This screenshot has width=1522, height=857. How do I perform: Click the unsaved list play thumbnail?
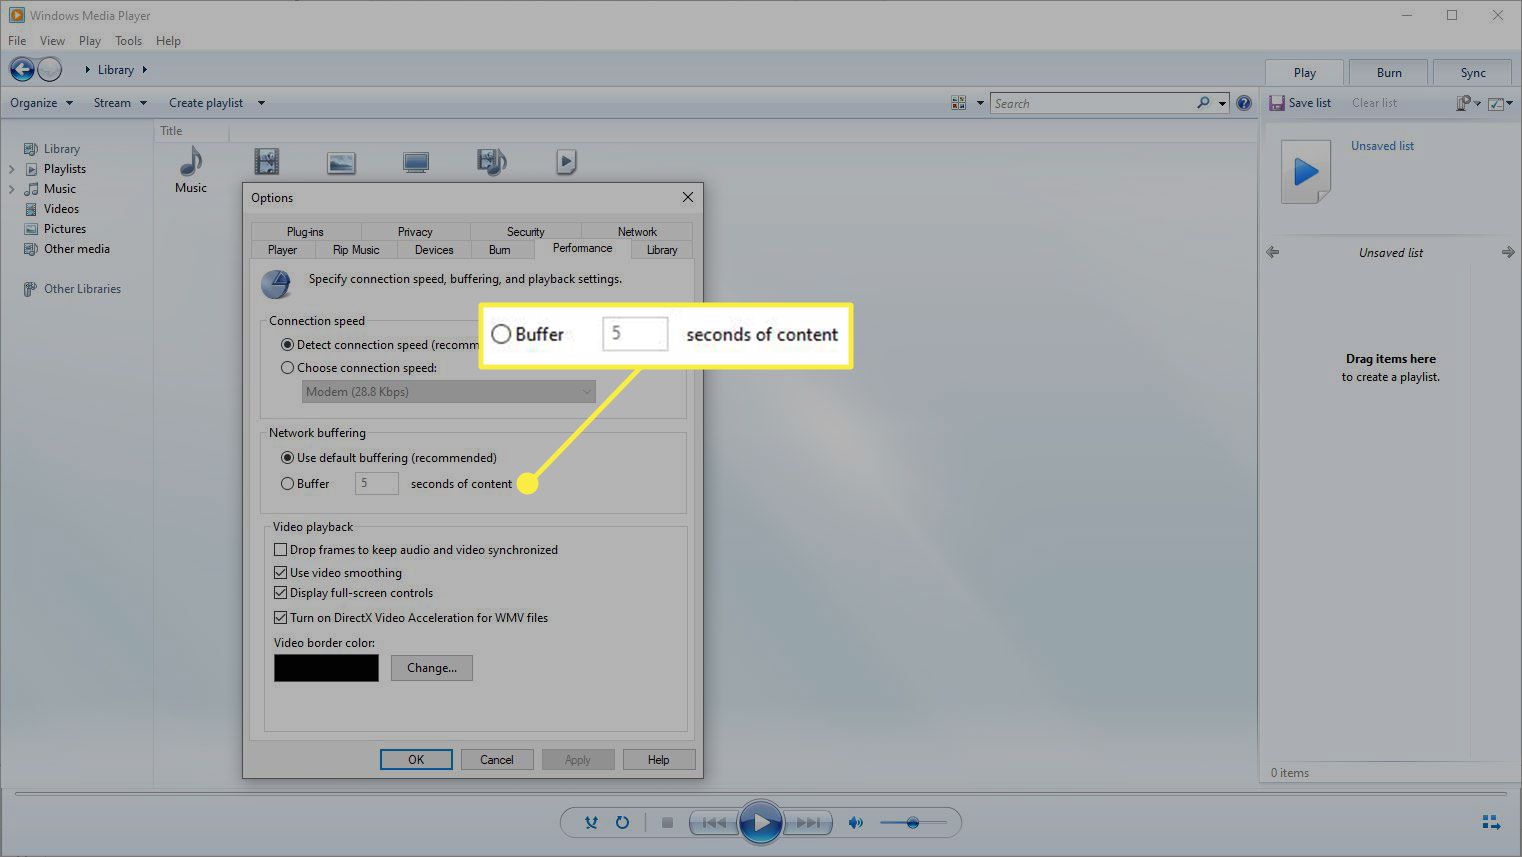[x=1306, y=172]
